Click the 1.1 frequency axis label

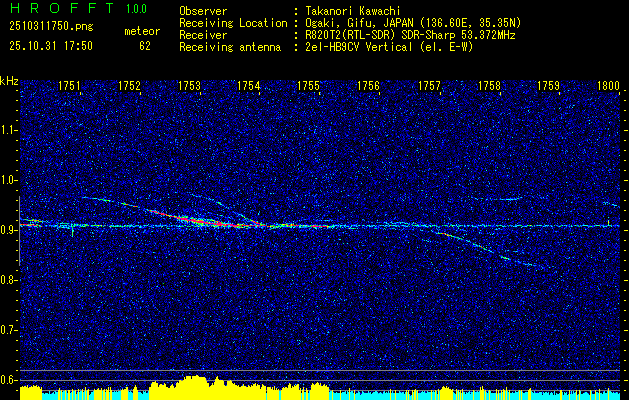[x=9, y=130]
